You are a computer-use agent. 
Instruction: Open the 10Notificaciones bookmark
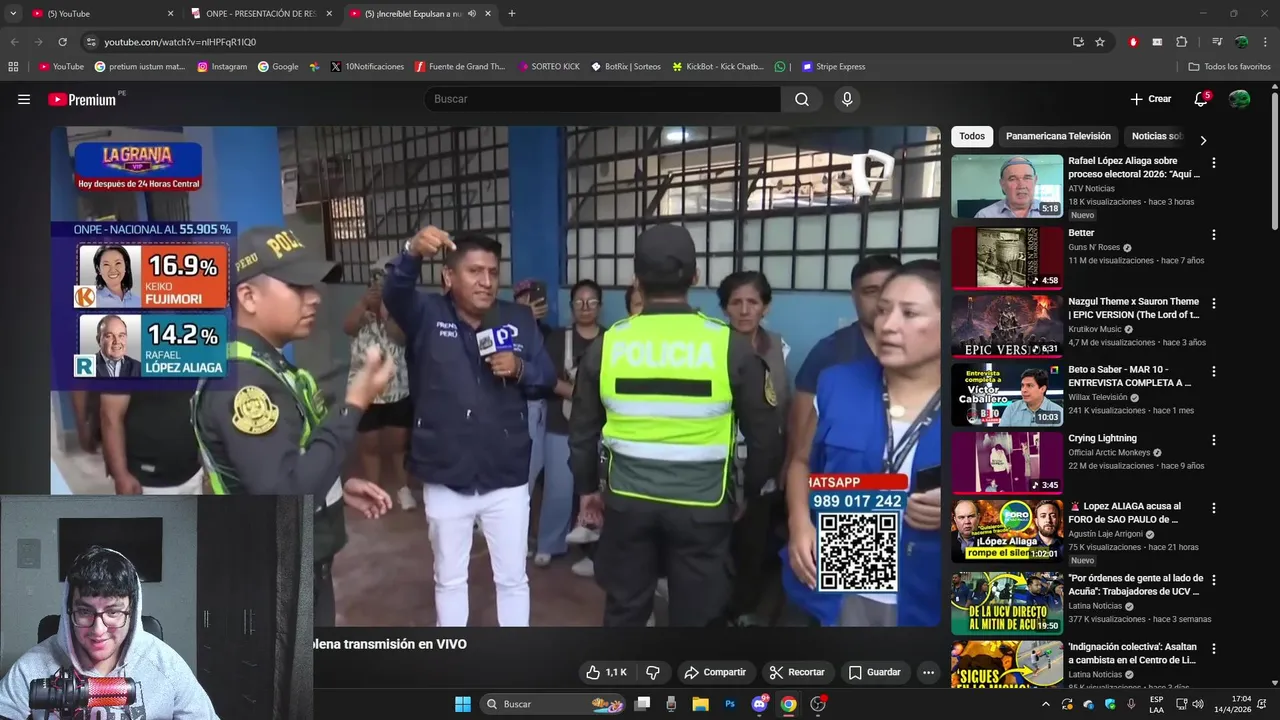[367, 67]
